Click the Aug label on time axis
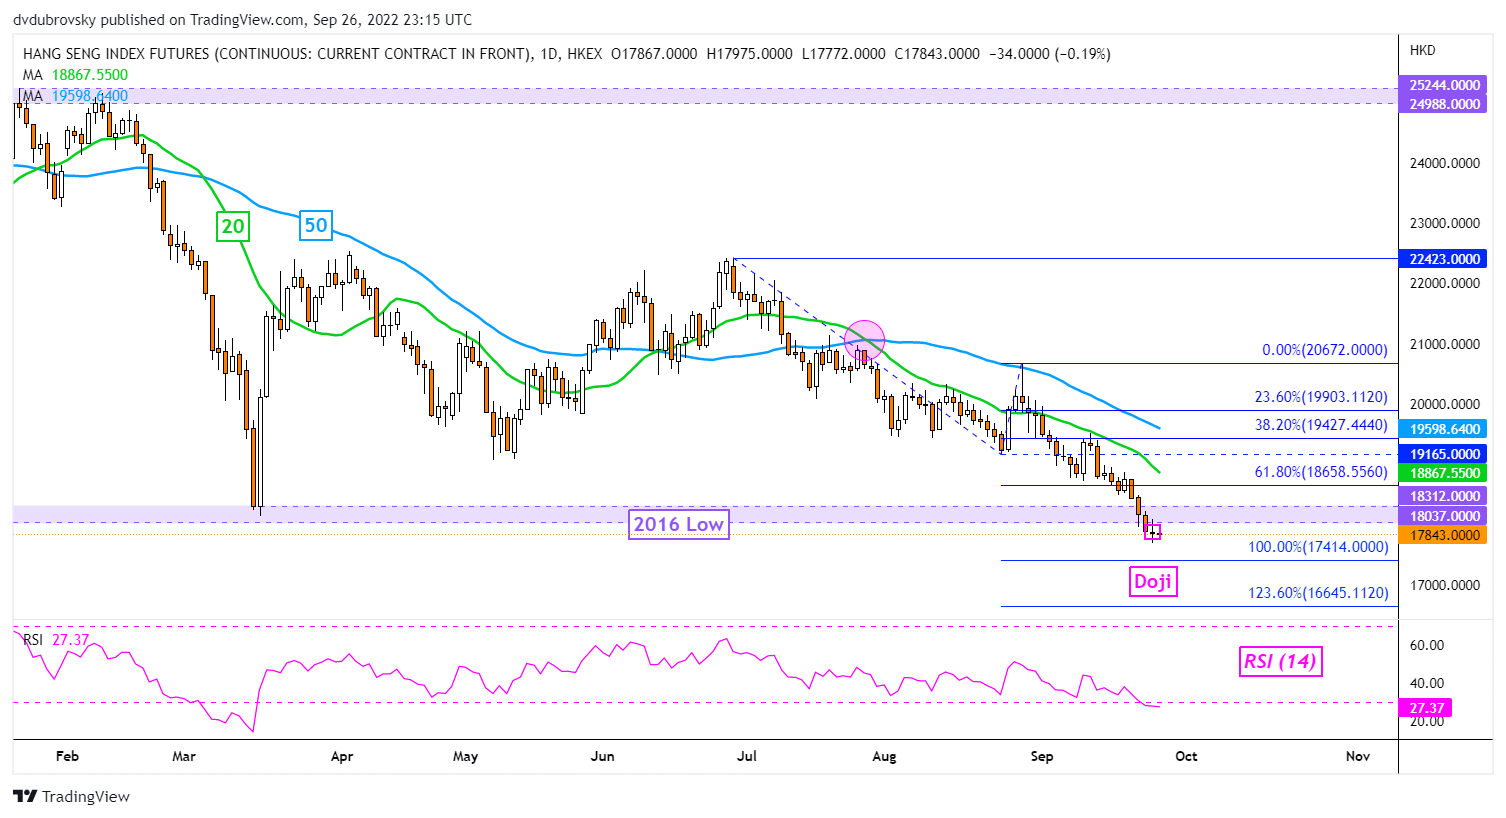This screenshot has height=818, width=1506. 884,756
